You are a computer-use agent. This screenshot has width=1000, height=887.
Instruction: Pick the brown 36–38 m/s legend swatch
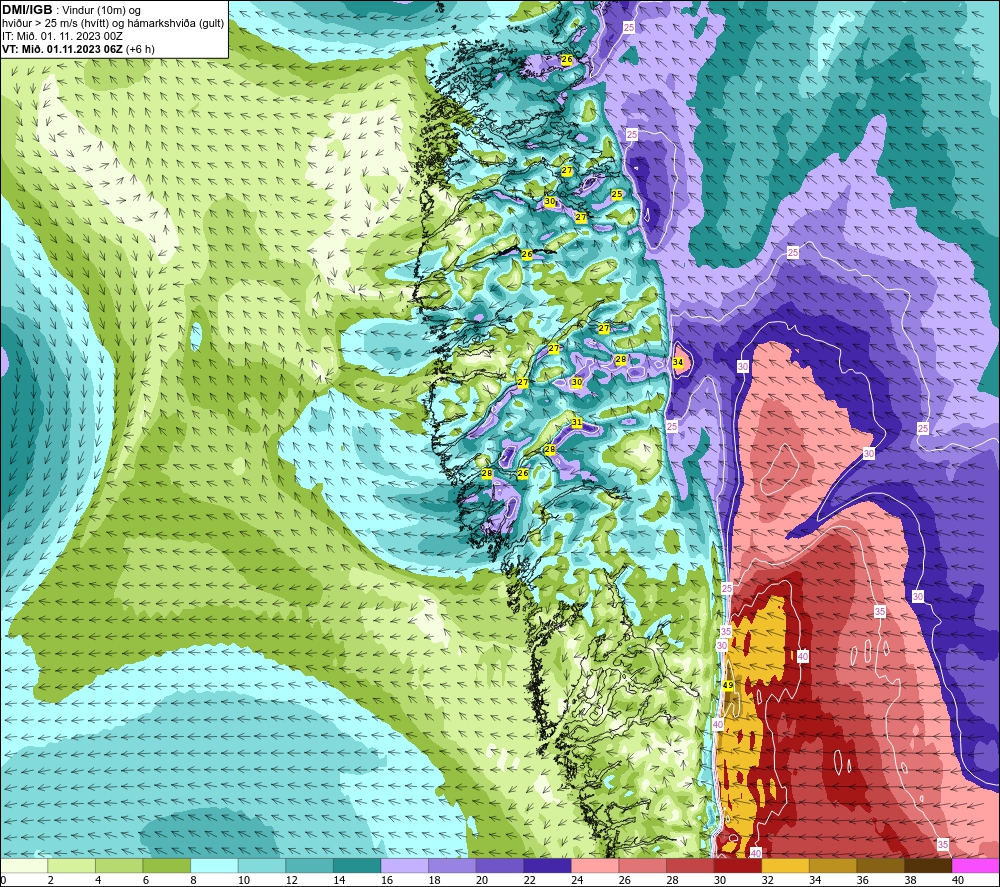[x=880, y=866]
